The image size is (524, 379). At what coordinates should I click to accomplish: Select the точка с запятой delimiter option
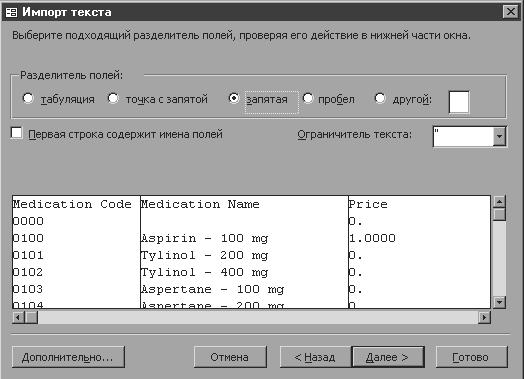point(113,99)
